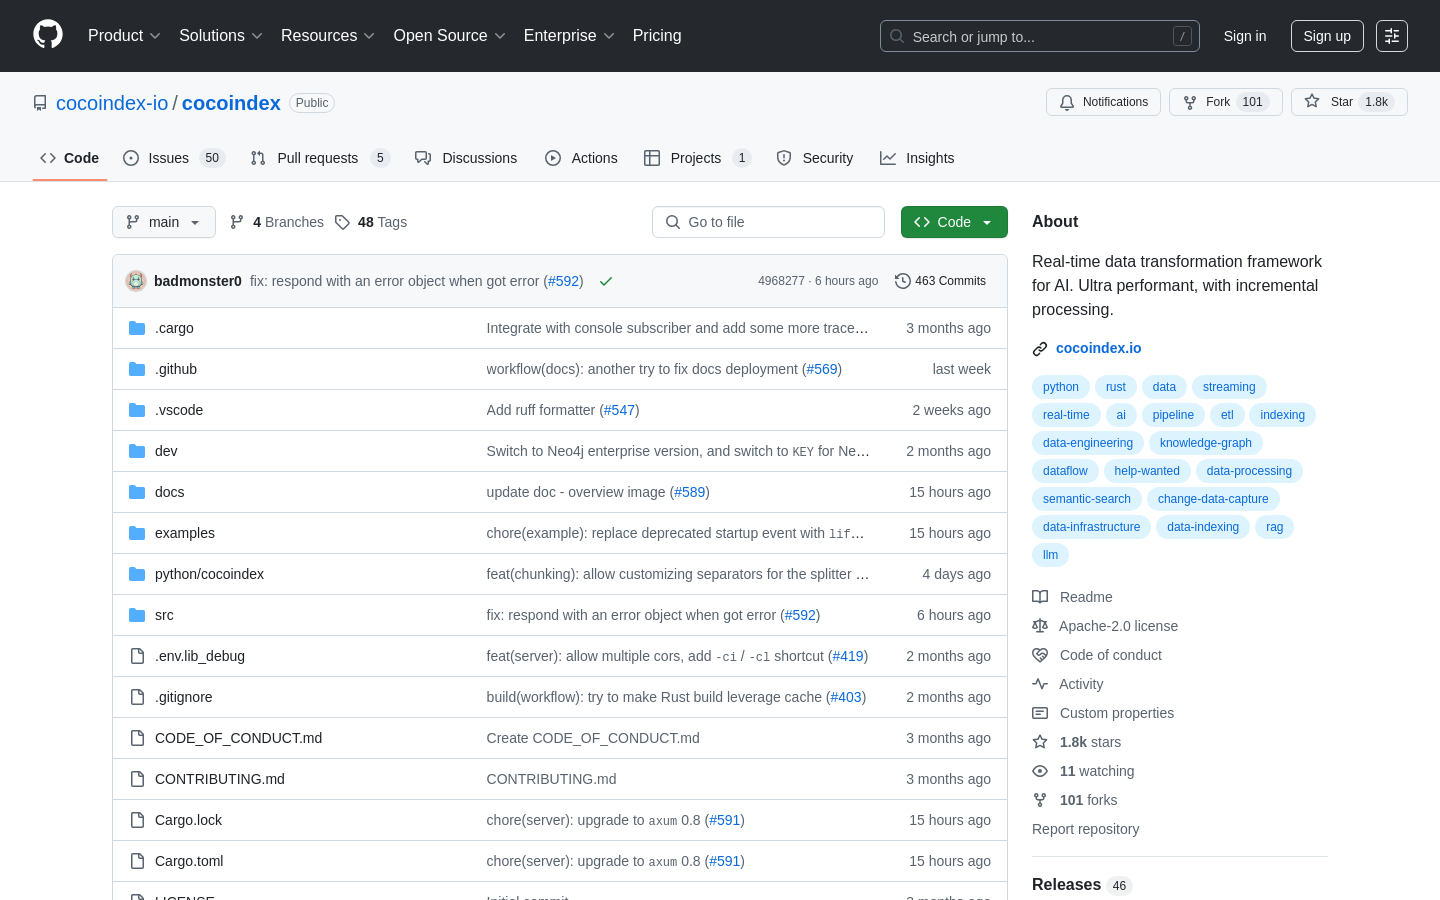Screen dimensions: 1440x900
Task: Open cocoindex-io organization link
Action: pos(112,103)
